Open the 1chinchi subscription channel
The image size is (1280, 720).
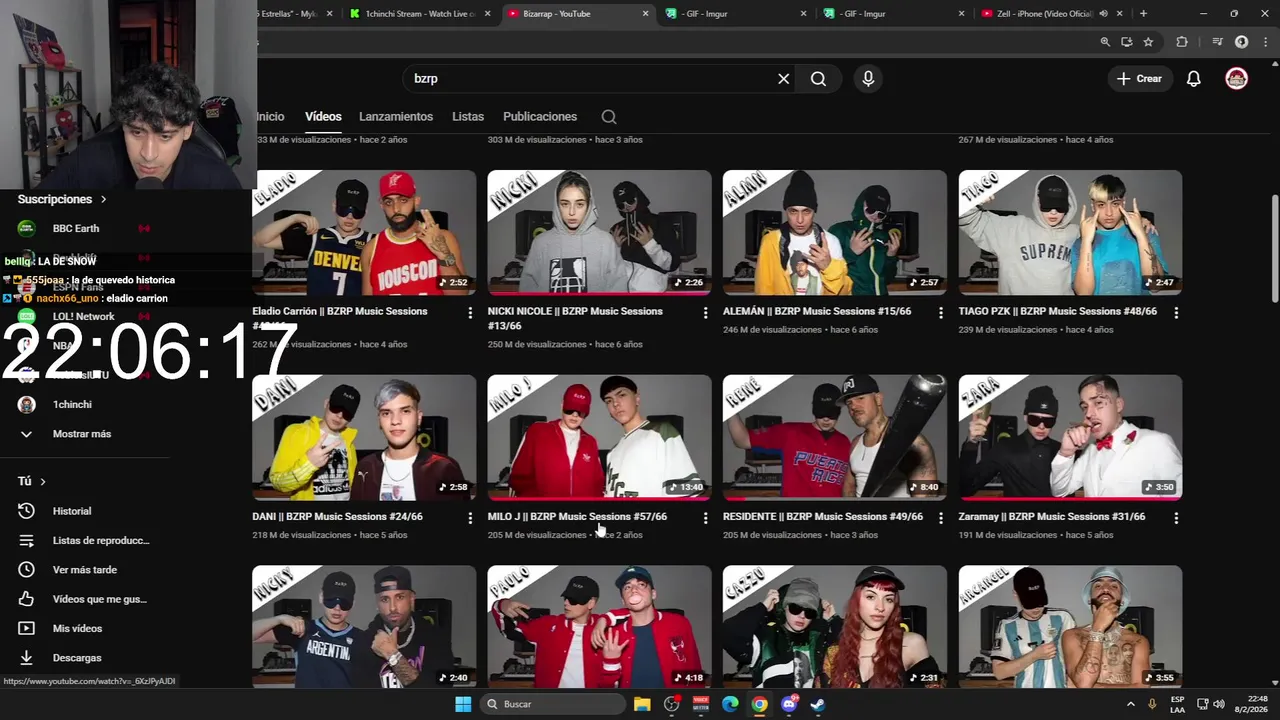(x=72, y=405)
